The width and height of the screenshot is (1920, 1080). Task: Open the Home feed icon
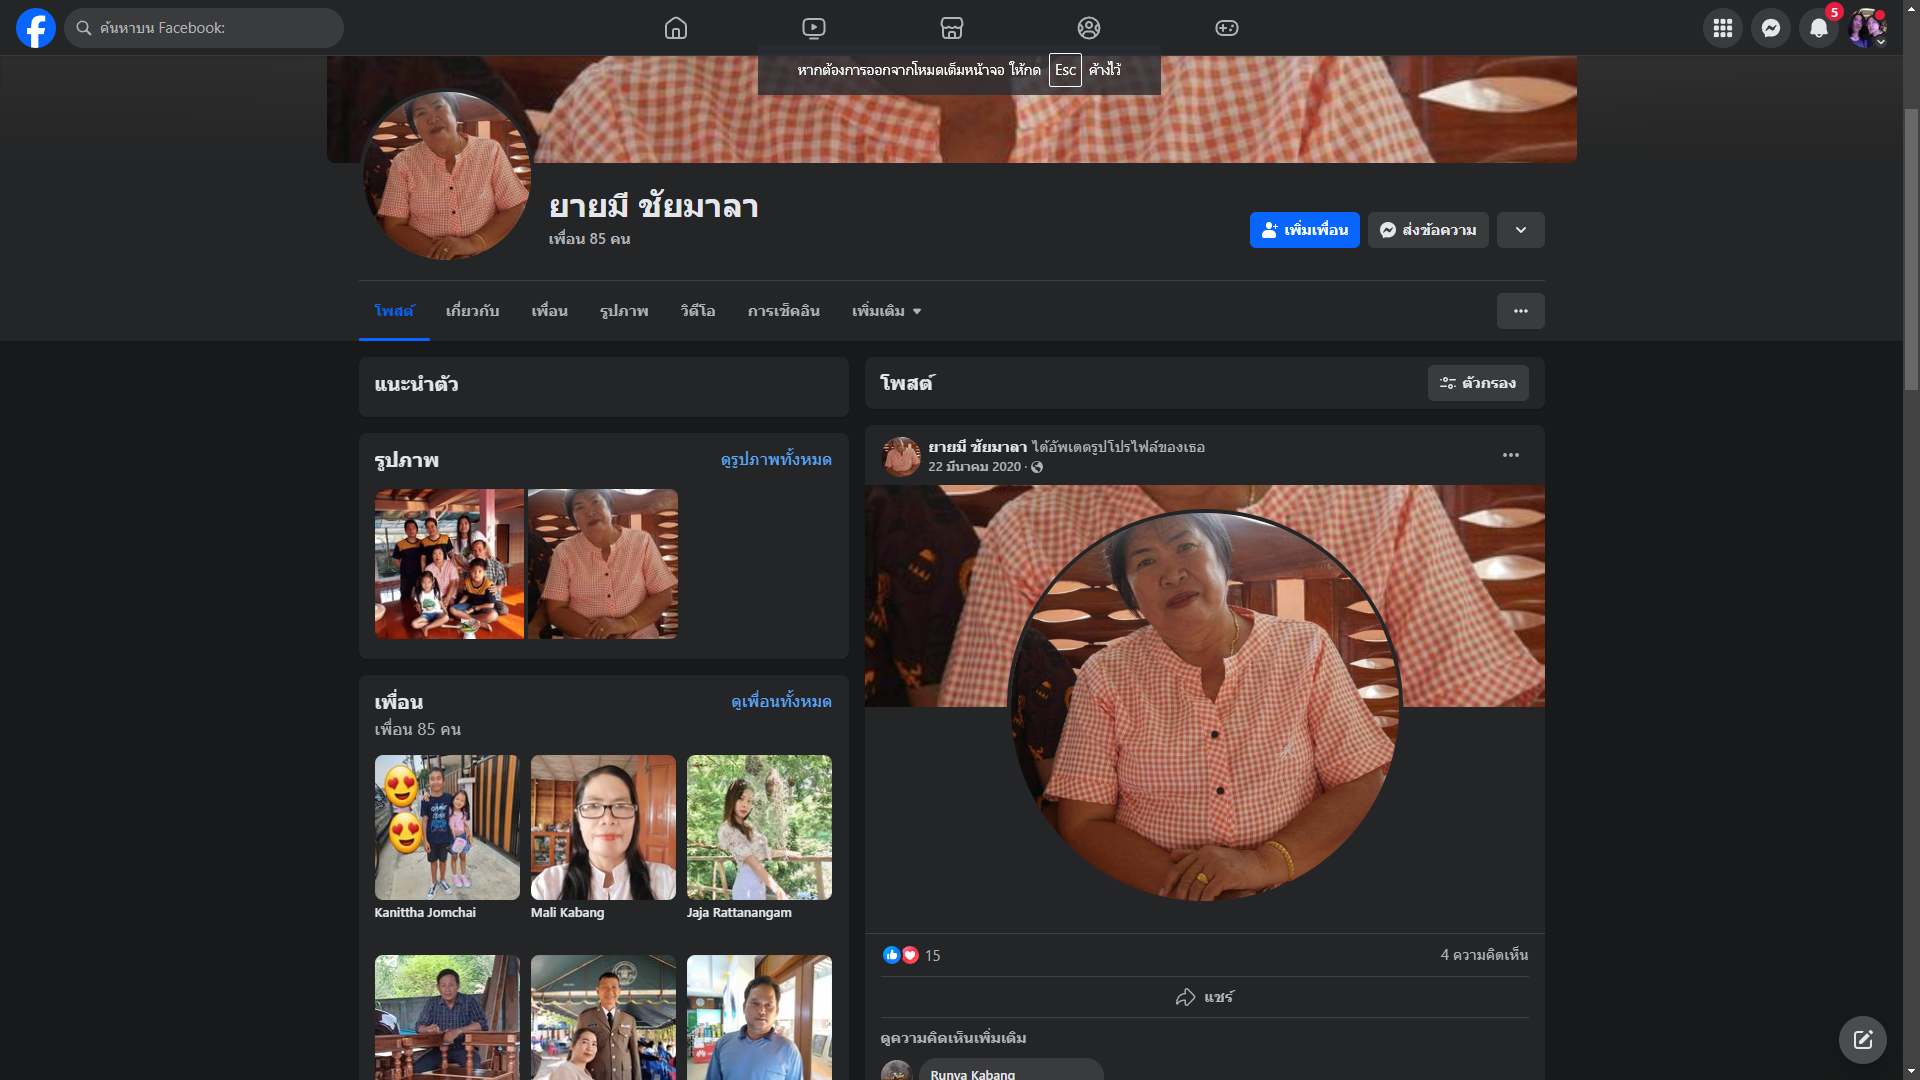676,28
